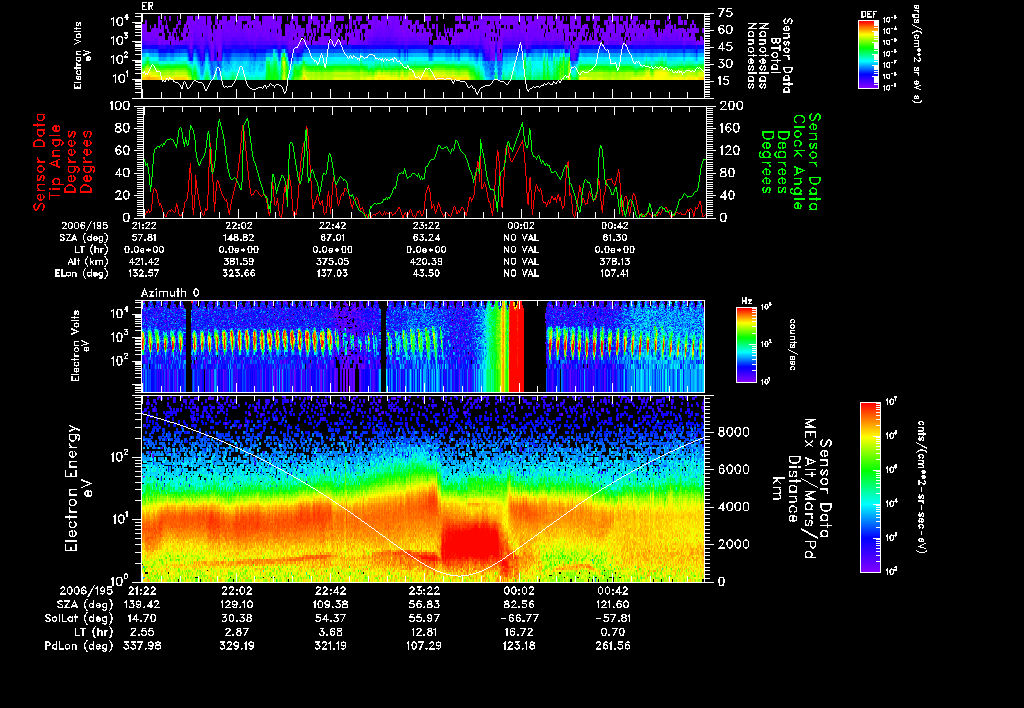The width and height of the screenshot is (1024, 708).
Task: Select ELon value 323.66
Action: coord(238,273)
